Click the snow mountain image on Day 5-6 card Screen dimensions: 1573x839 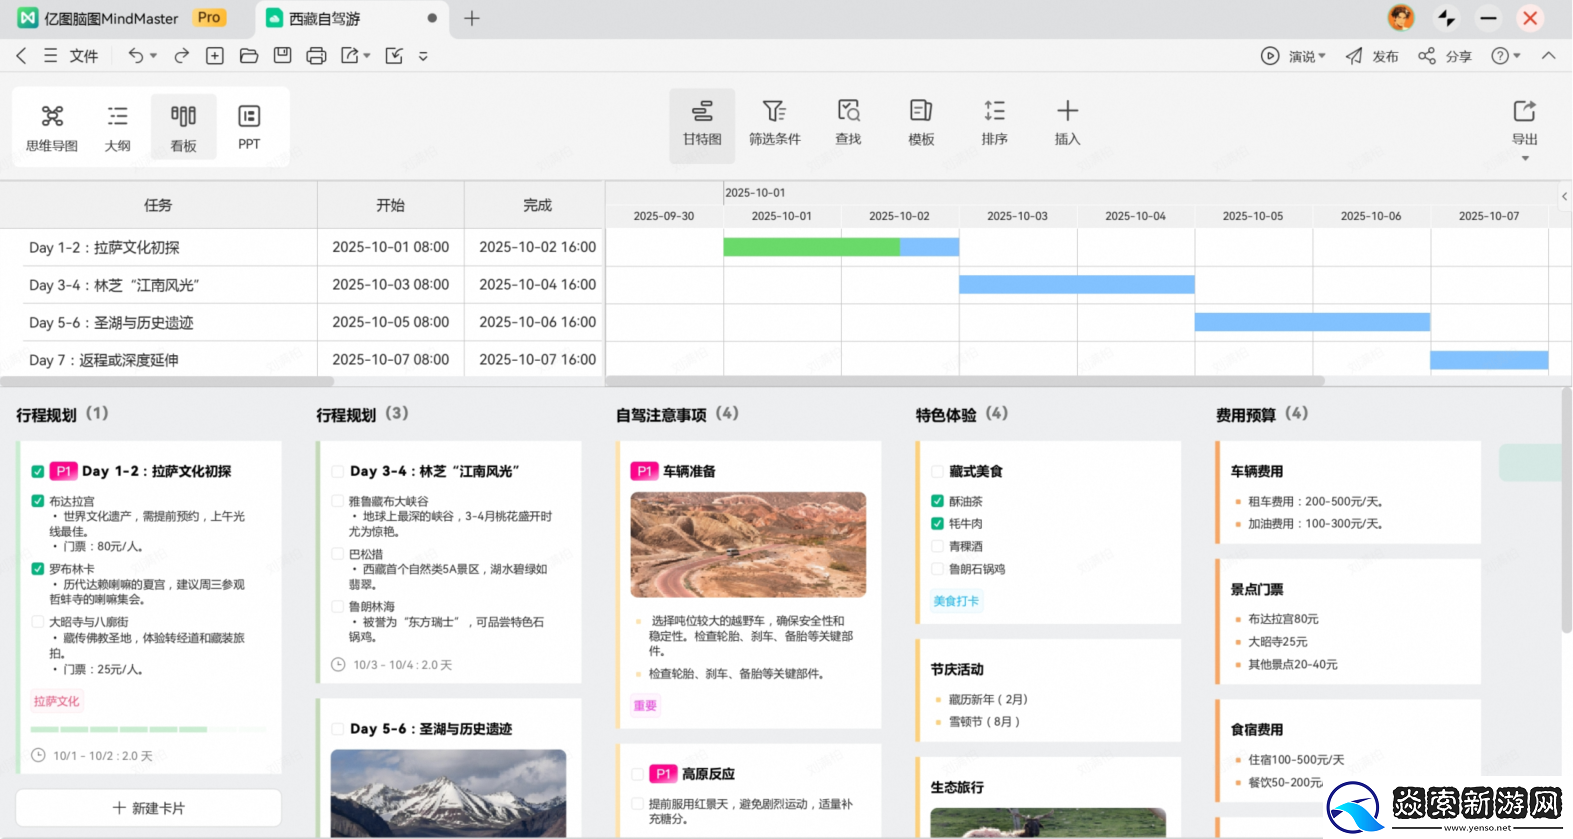pos(448,794)
